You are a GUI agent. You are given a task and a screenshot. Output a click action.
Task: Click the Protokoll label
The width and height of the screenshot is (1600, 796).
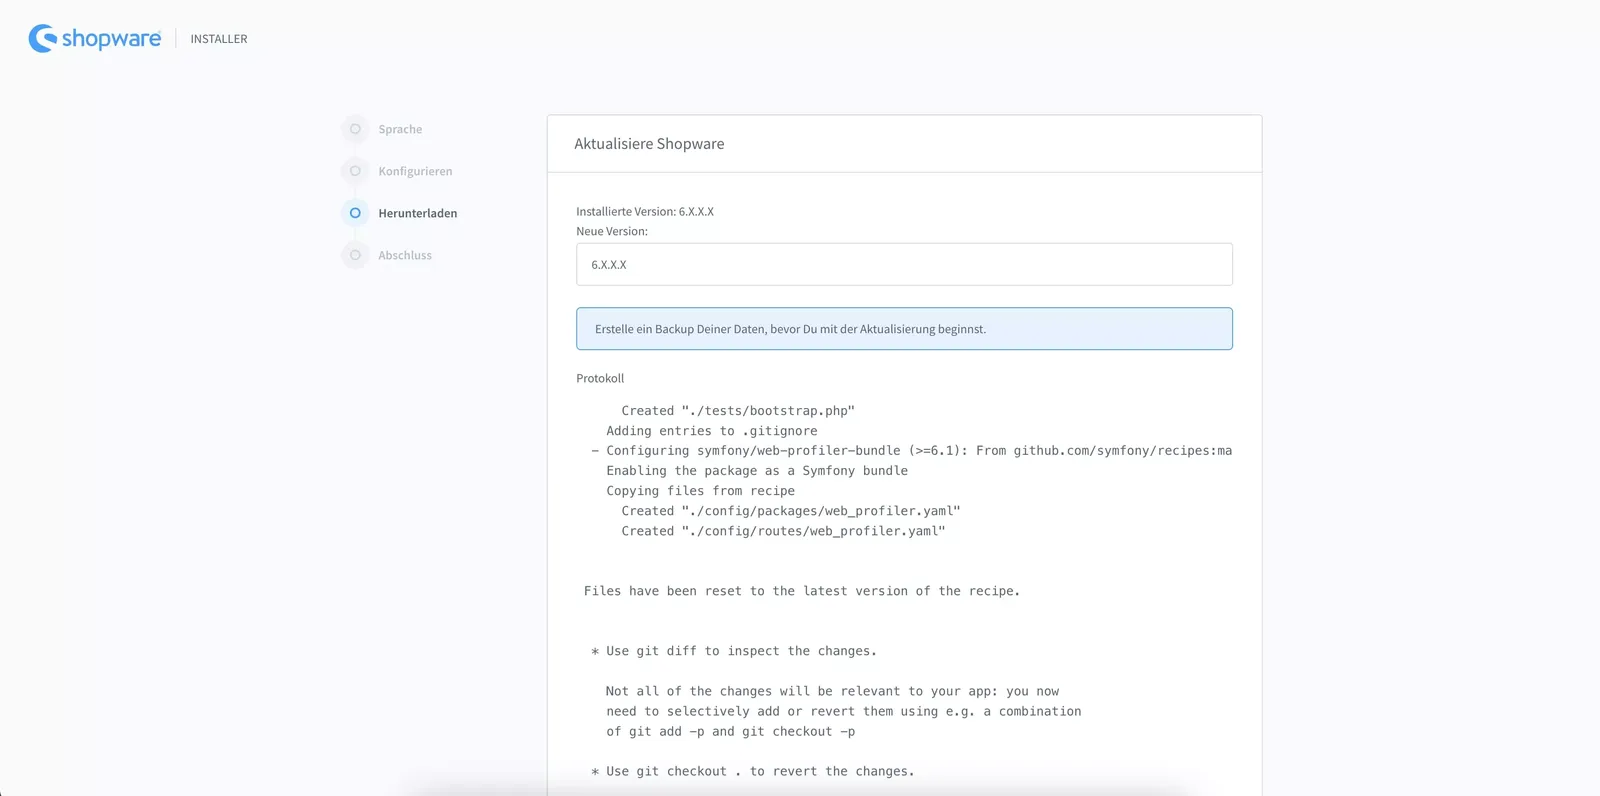(x=600, y=378)
